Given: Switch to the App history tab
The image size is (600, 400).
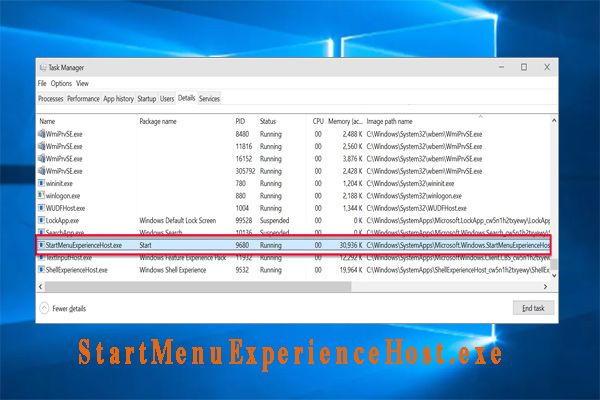Looking at the screenshot, I should [118, 99].
